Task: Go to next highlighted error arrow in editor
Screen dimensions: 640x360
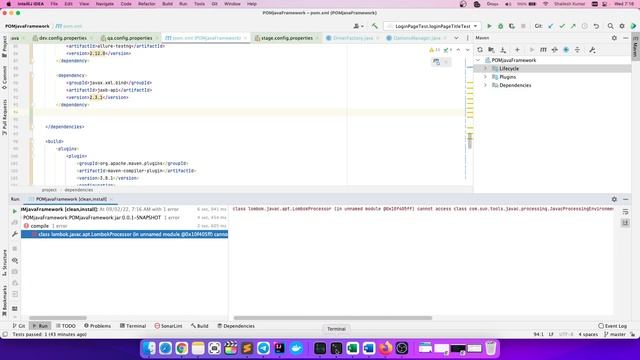Action: pyautogui.click(x=468, y=50)
